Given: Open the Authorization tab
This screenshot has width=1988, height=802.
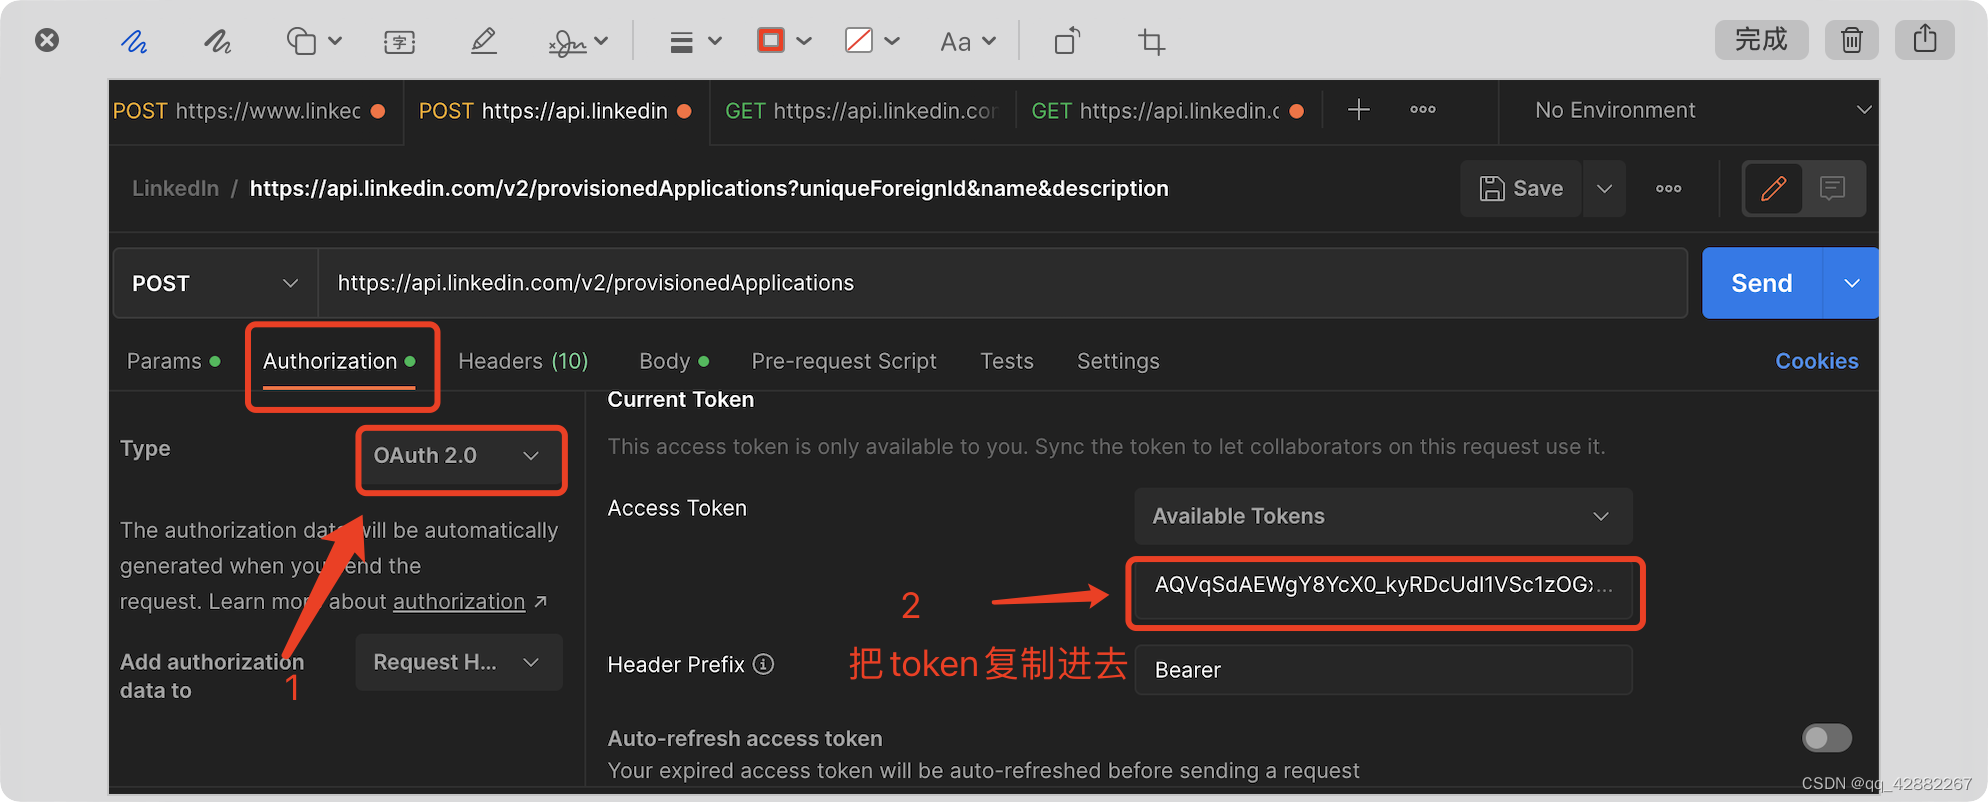Looking at the screenshot, I should [339, 361].
